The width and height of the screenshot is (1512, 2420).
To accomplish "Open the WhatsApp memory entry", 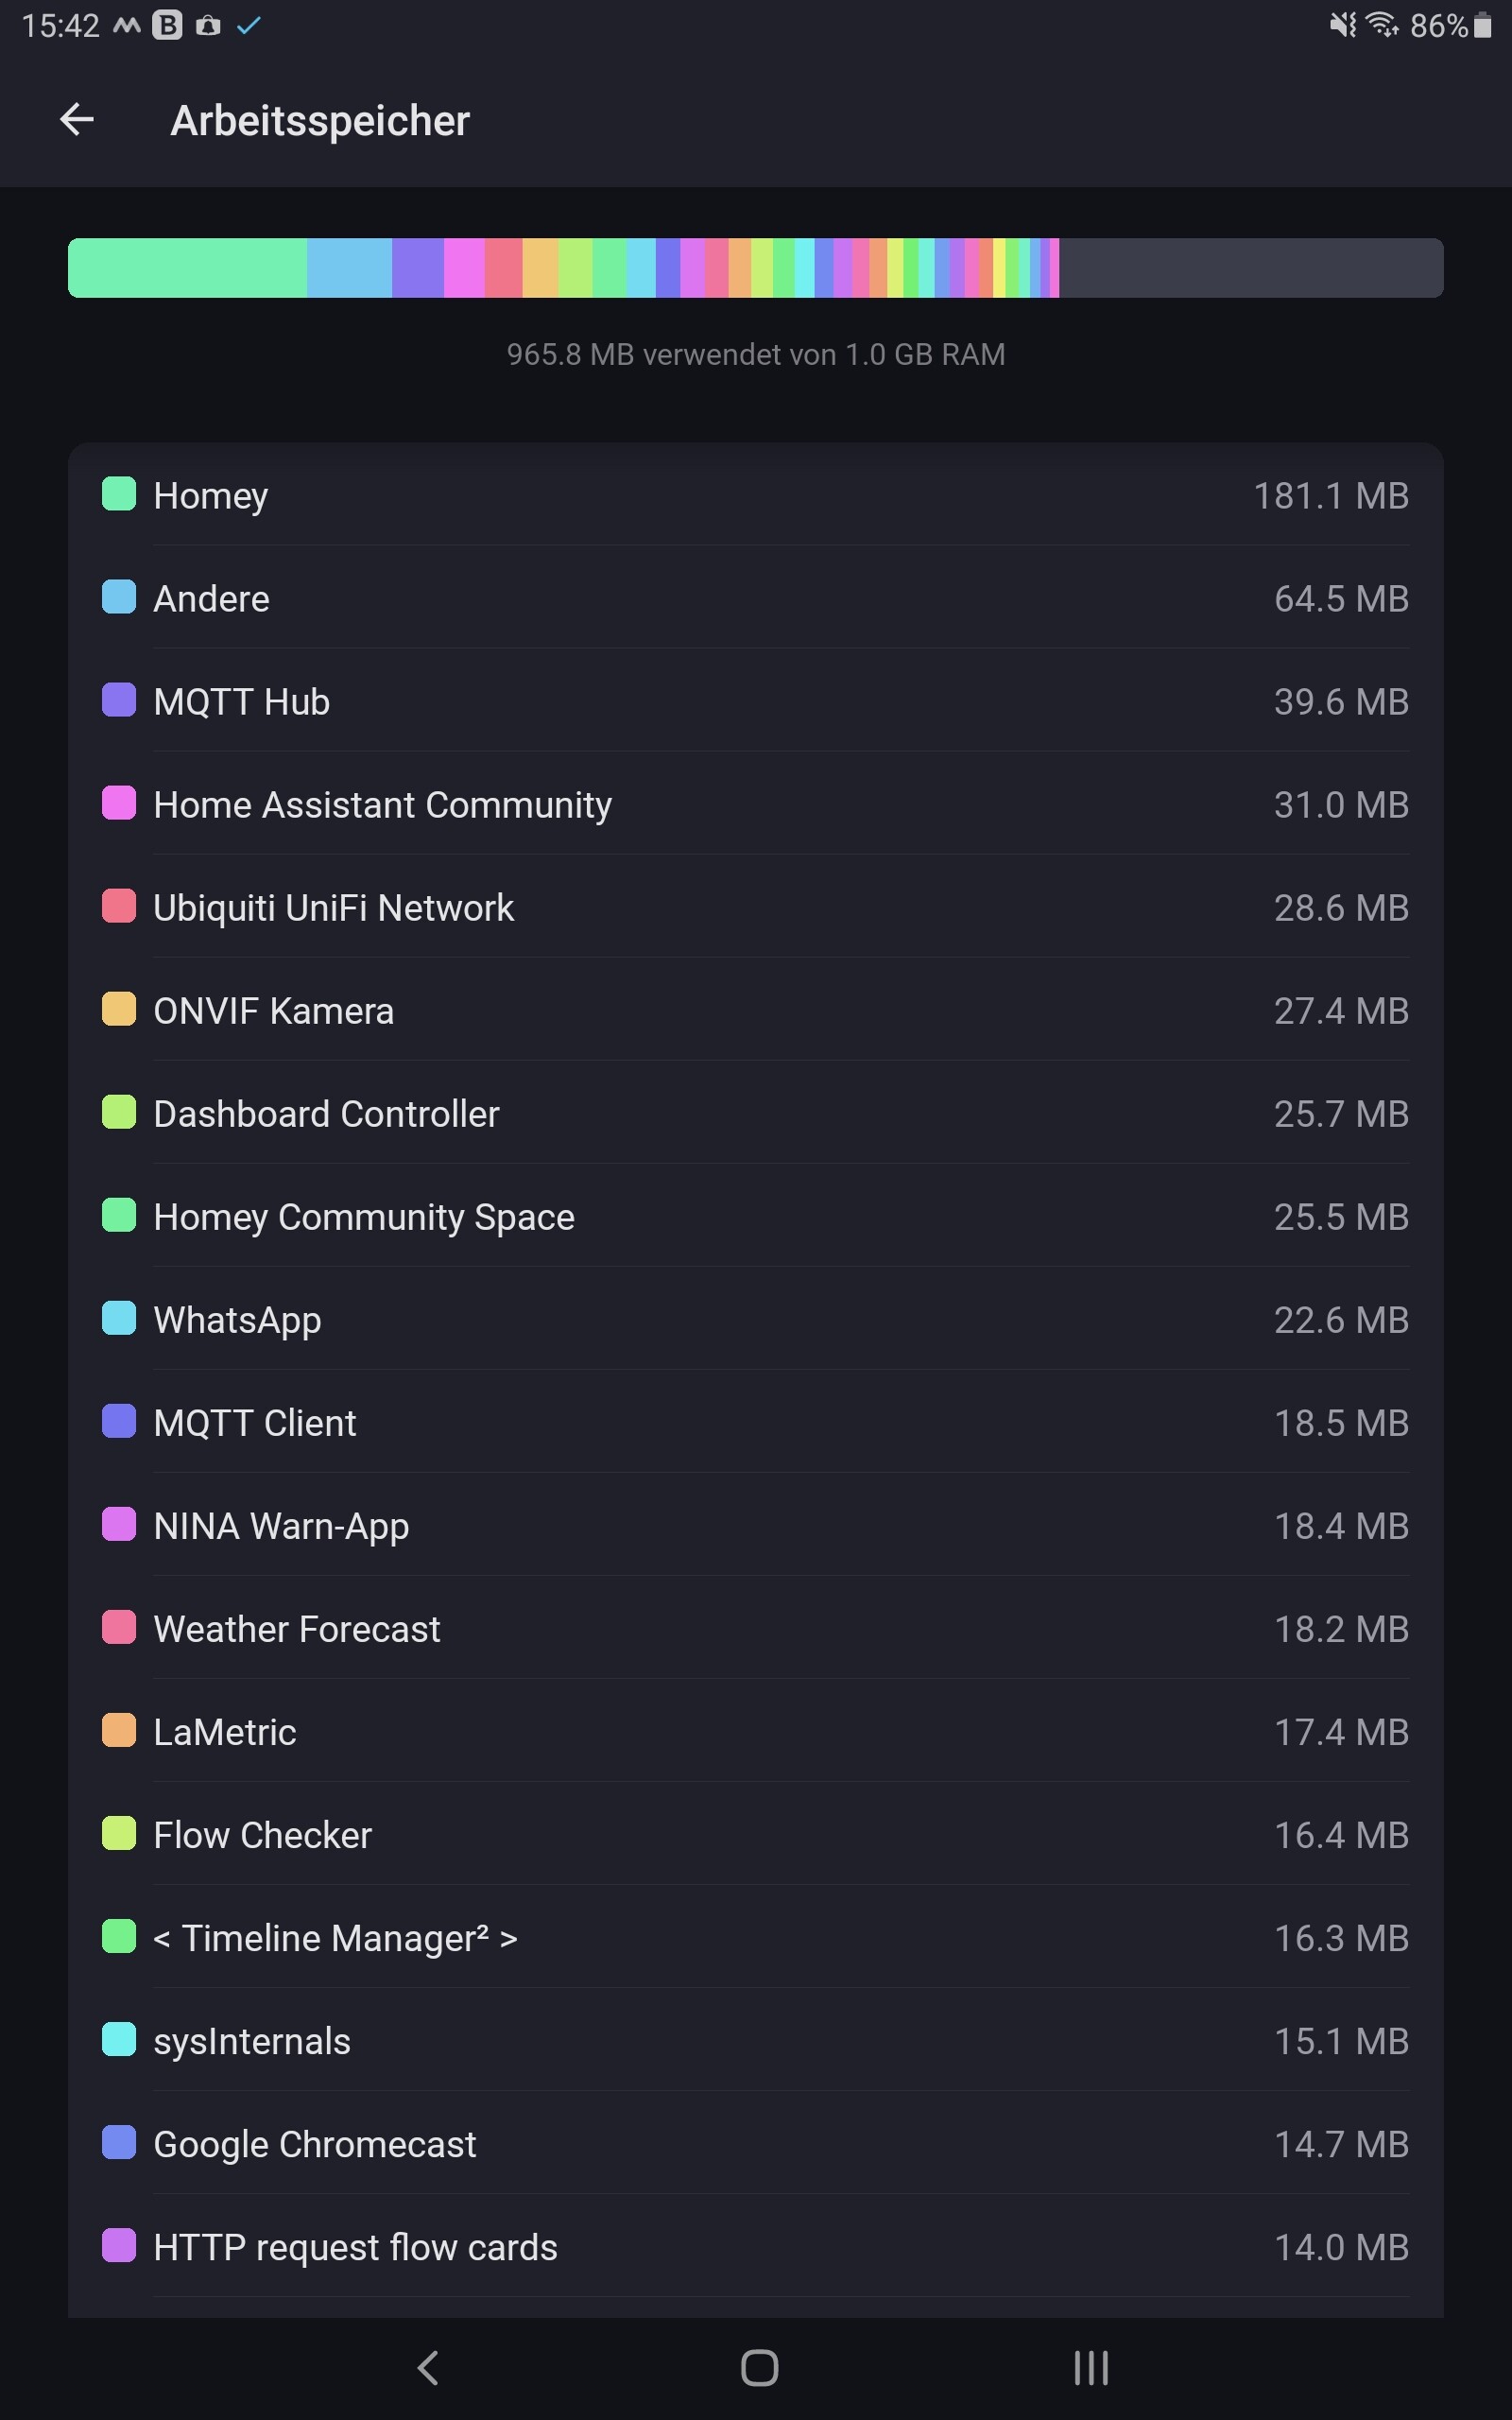I will click(x=755, y=1320).
